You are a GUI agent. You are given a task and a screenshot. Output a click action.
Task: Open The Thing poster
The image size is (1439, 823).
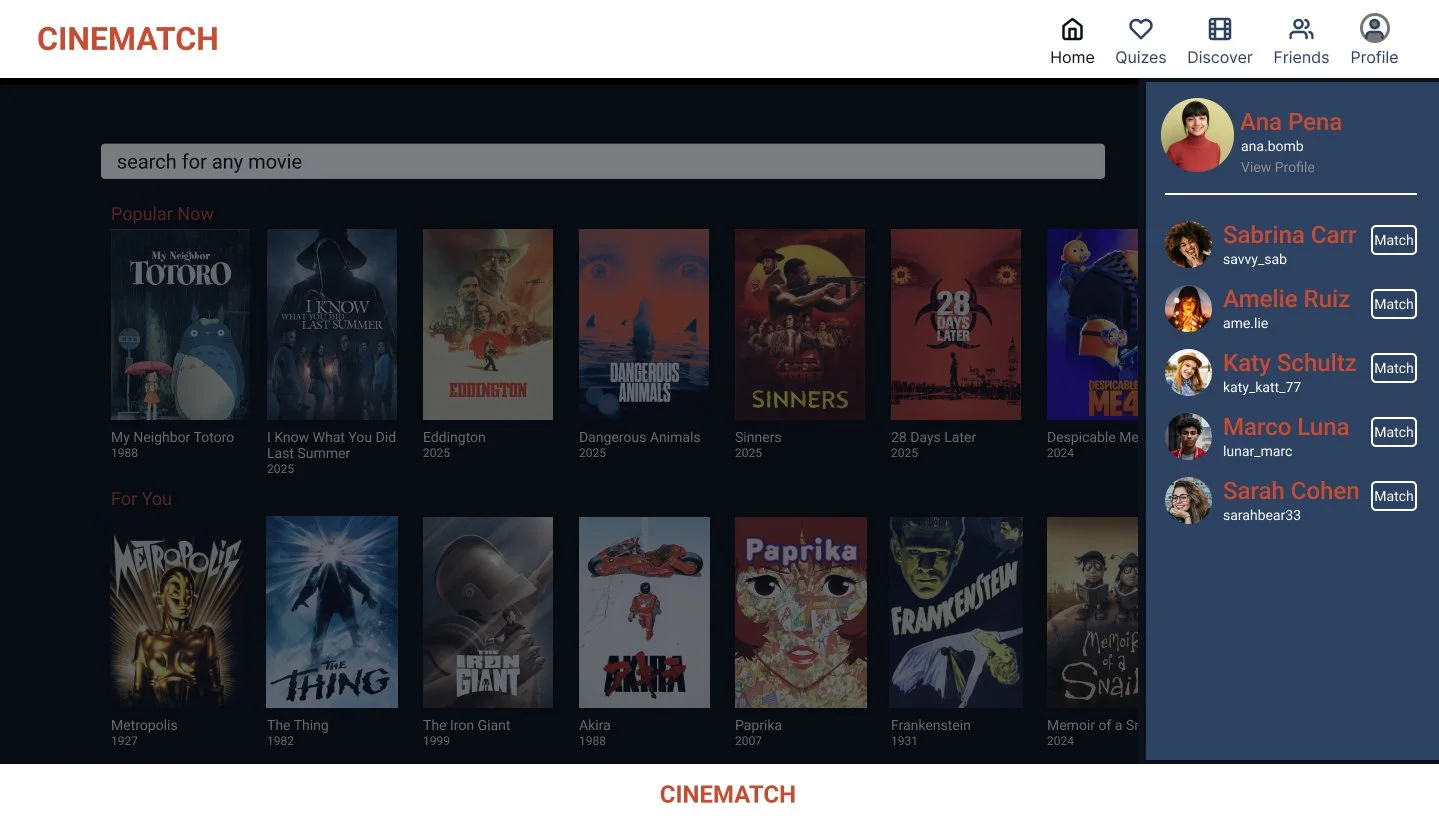(332, 612)
